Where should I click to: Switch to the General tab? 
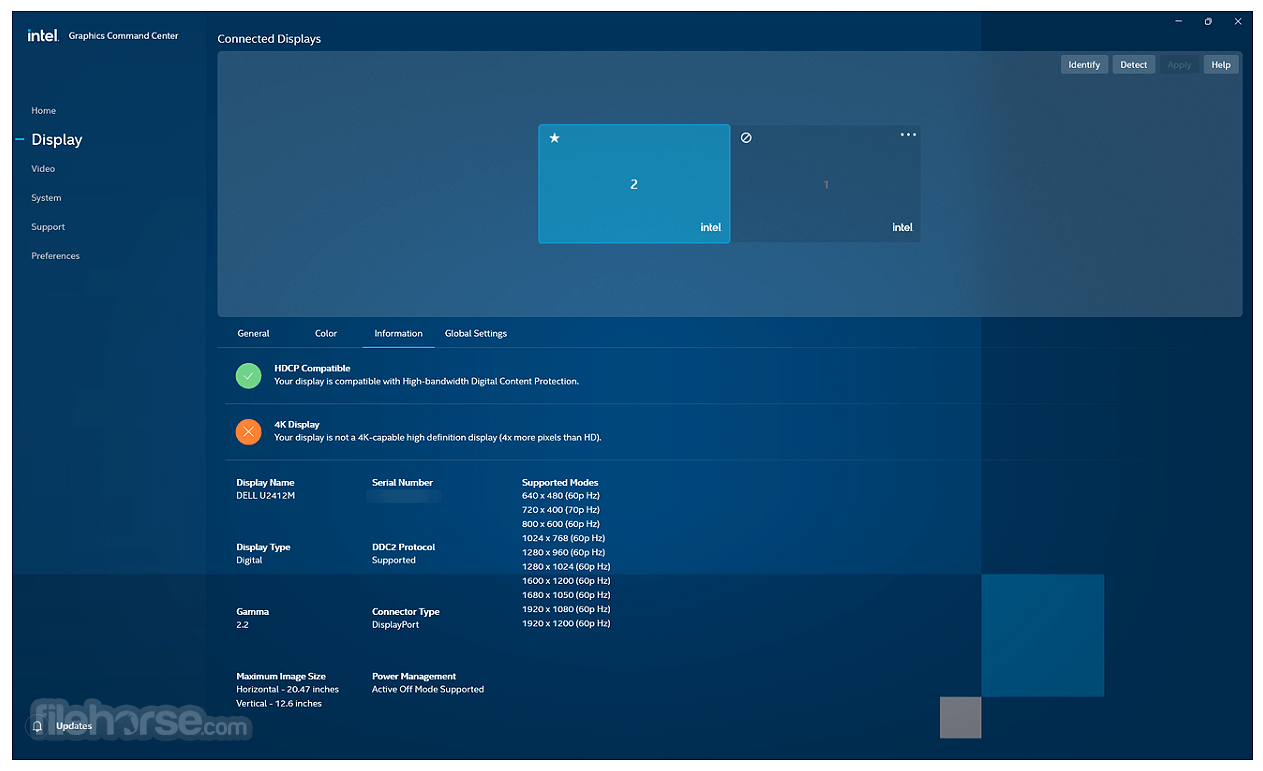(253, 334)
